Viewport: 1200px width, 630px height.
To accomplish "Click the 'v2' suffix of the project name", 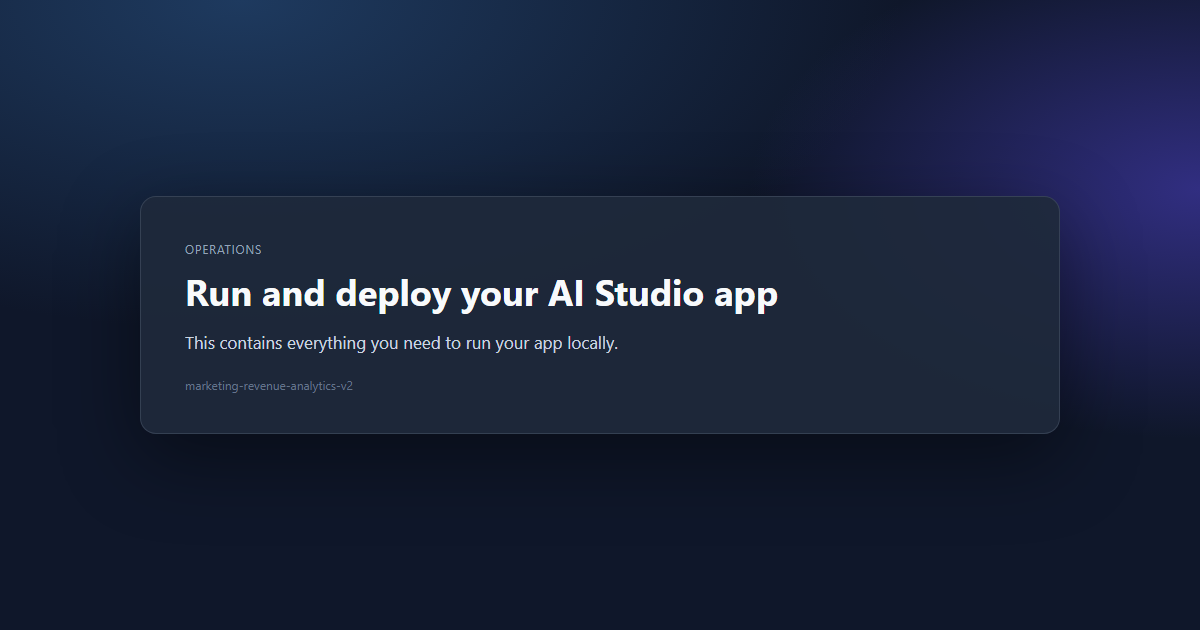I will pos(346,386).
